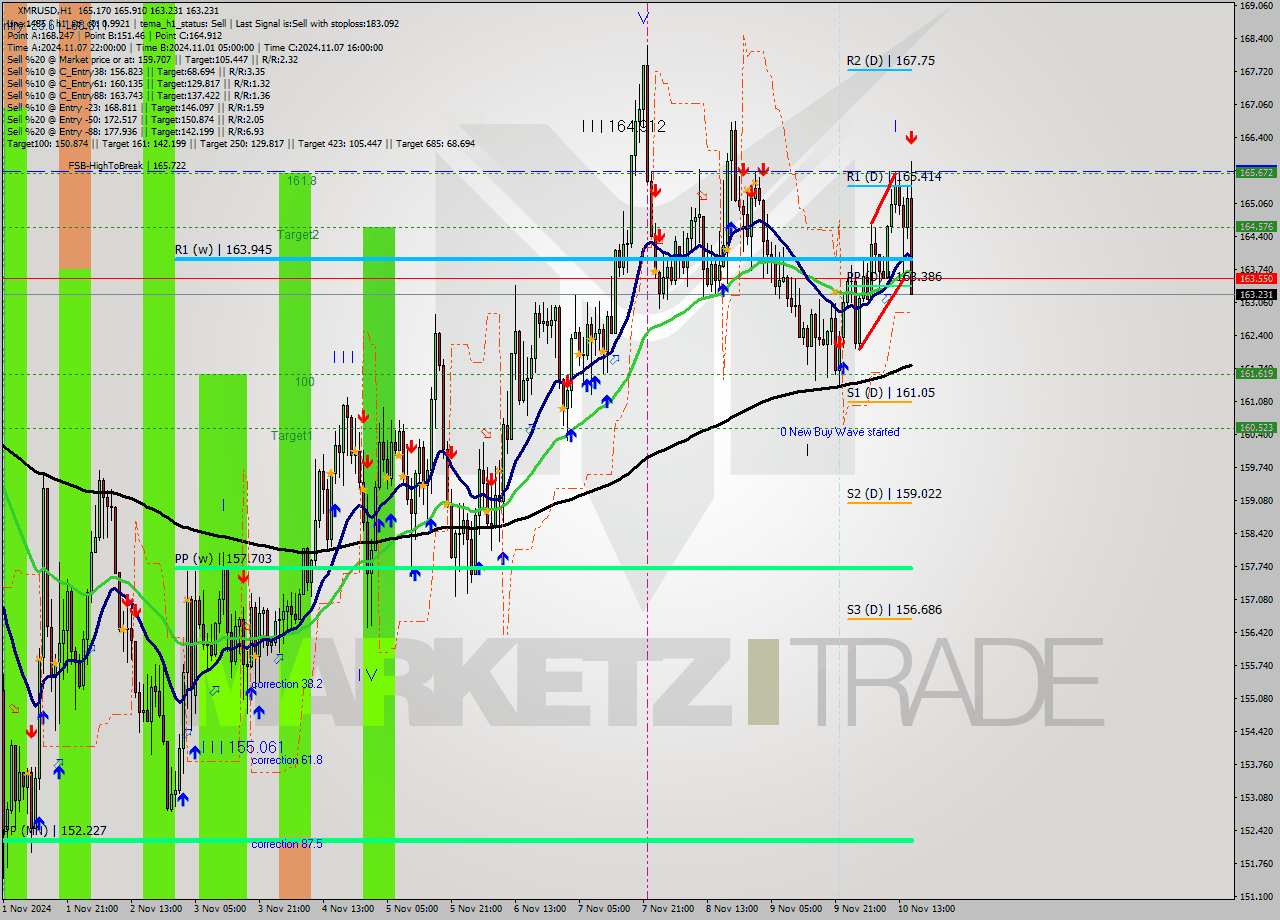
Task: Click the '5 Nov 05:00' time axis label
Action: click(x=412, y=909)
